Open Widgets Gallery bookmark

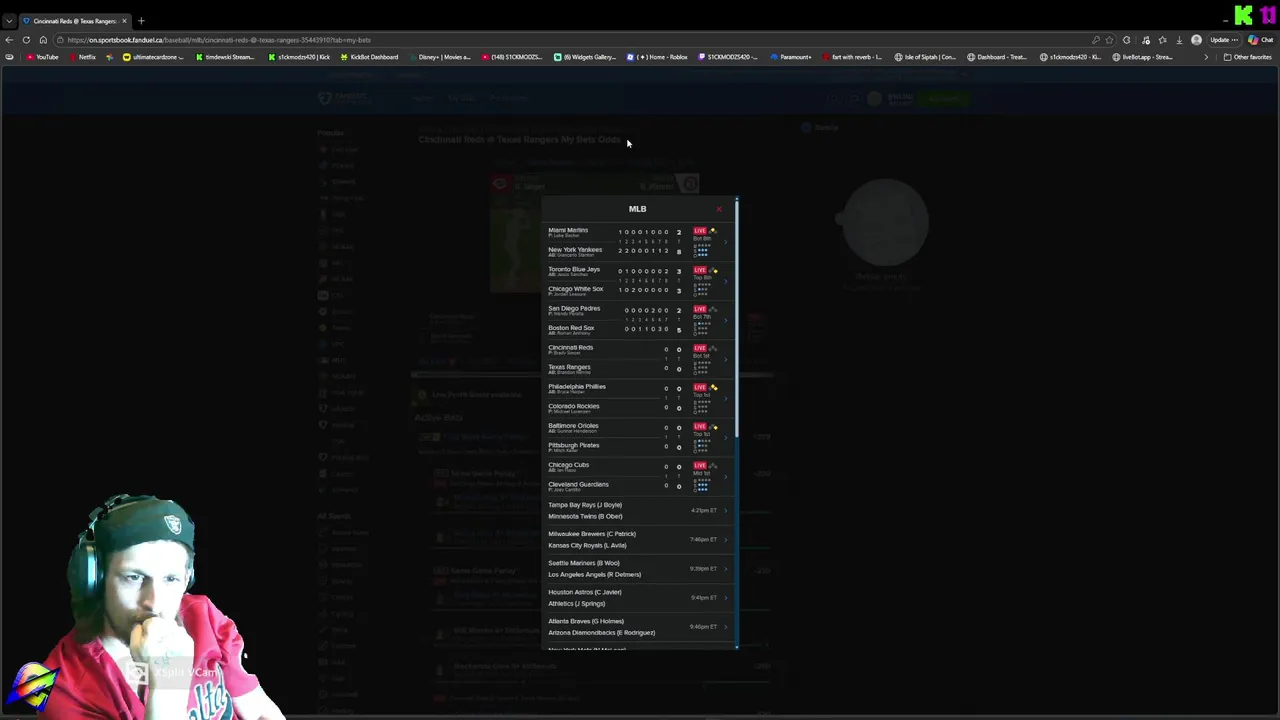(x=585, y=57)
